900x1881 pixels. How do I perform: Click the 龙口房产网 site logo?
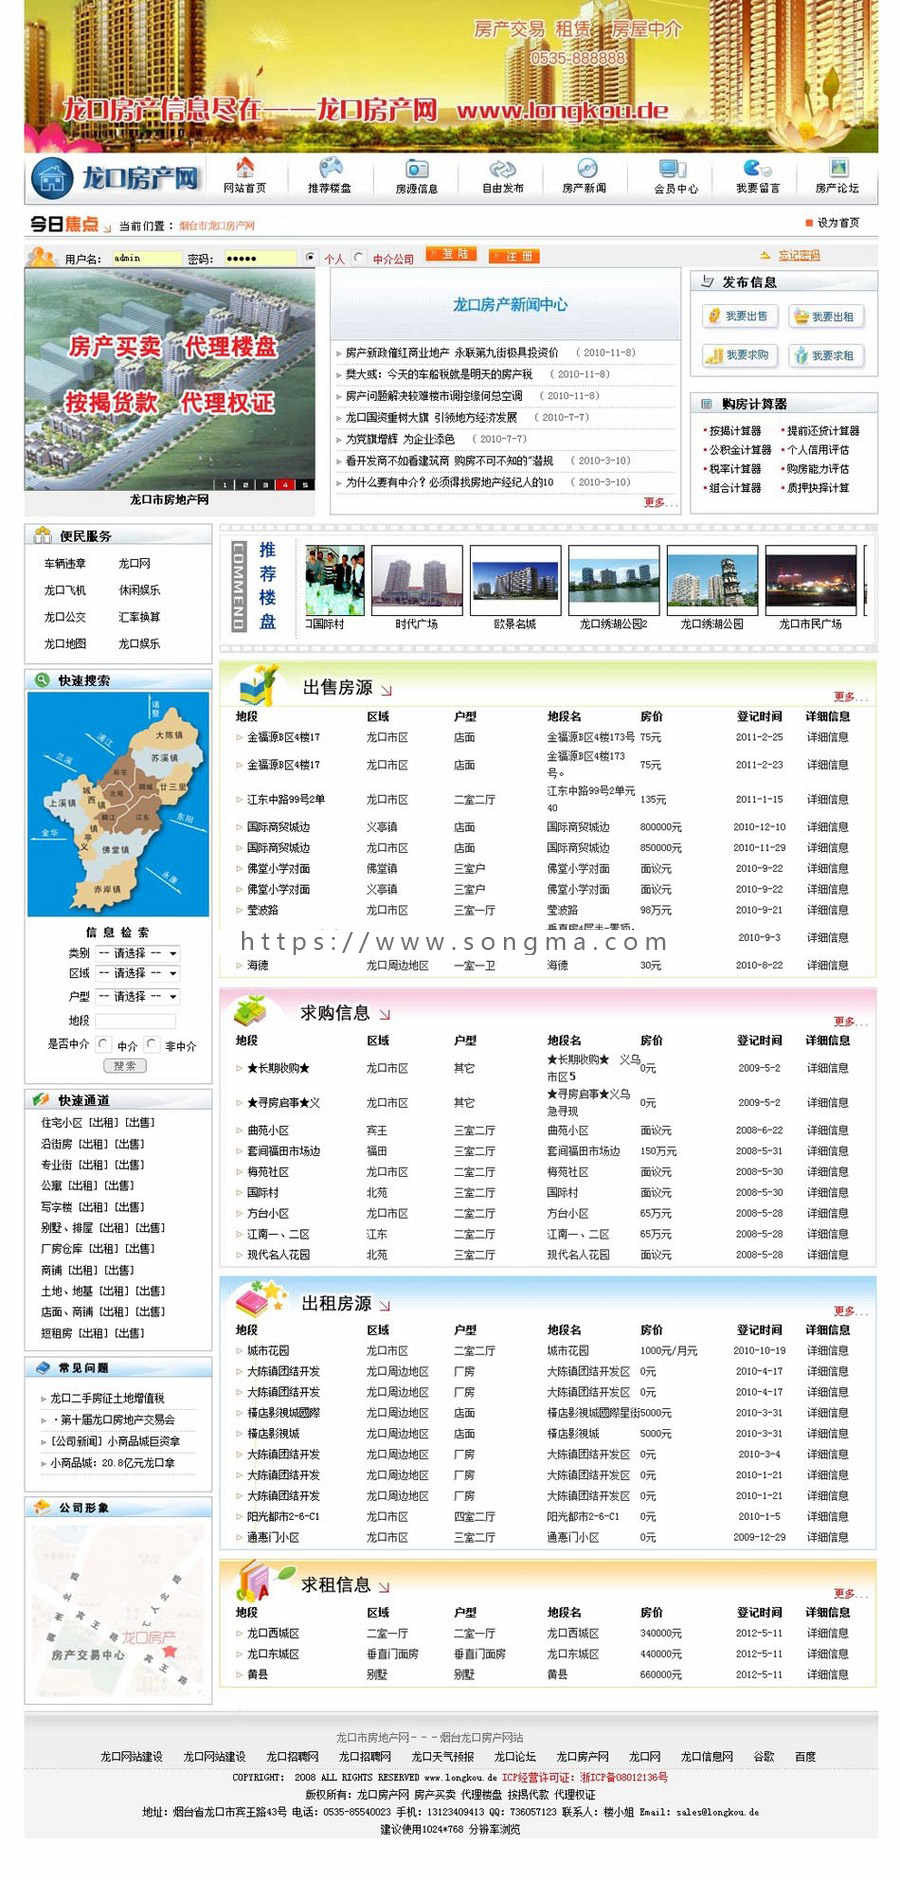[x=114, y=178]
